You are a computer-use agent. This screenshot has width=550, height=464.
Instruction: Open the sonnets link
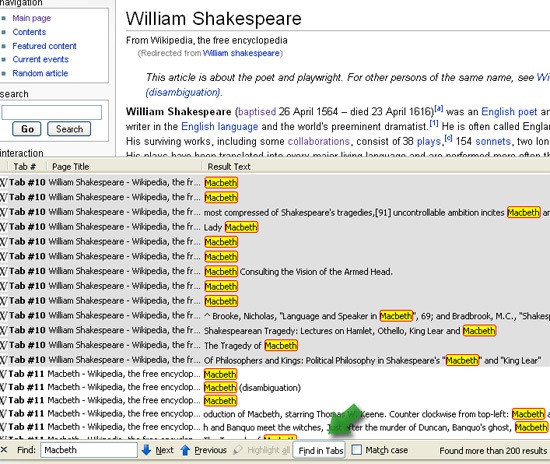(x=493, y=141)
